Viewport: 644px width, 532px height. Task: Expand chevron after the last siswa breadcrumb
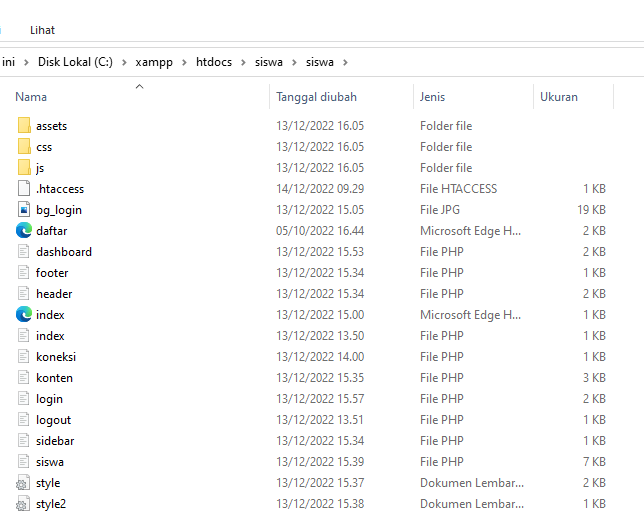[345, 62]
